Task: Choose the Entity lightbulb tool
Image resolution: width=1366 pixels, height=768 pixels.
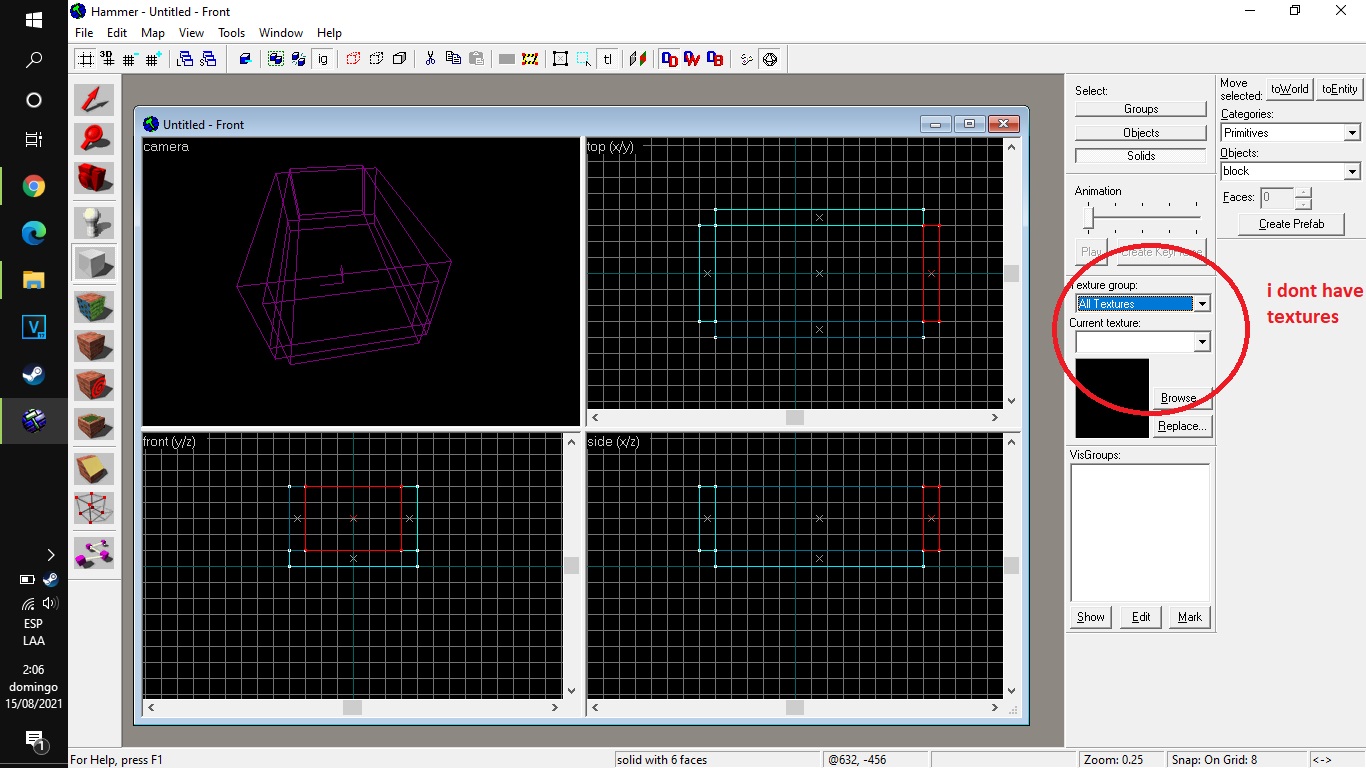Action: 94,222
